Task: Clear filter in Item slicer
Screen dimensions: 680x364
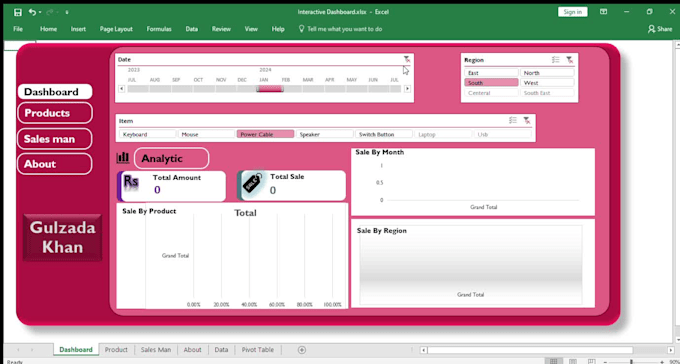Action: click(526, 121)
